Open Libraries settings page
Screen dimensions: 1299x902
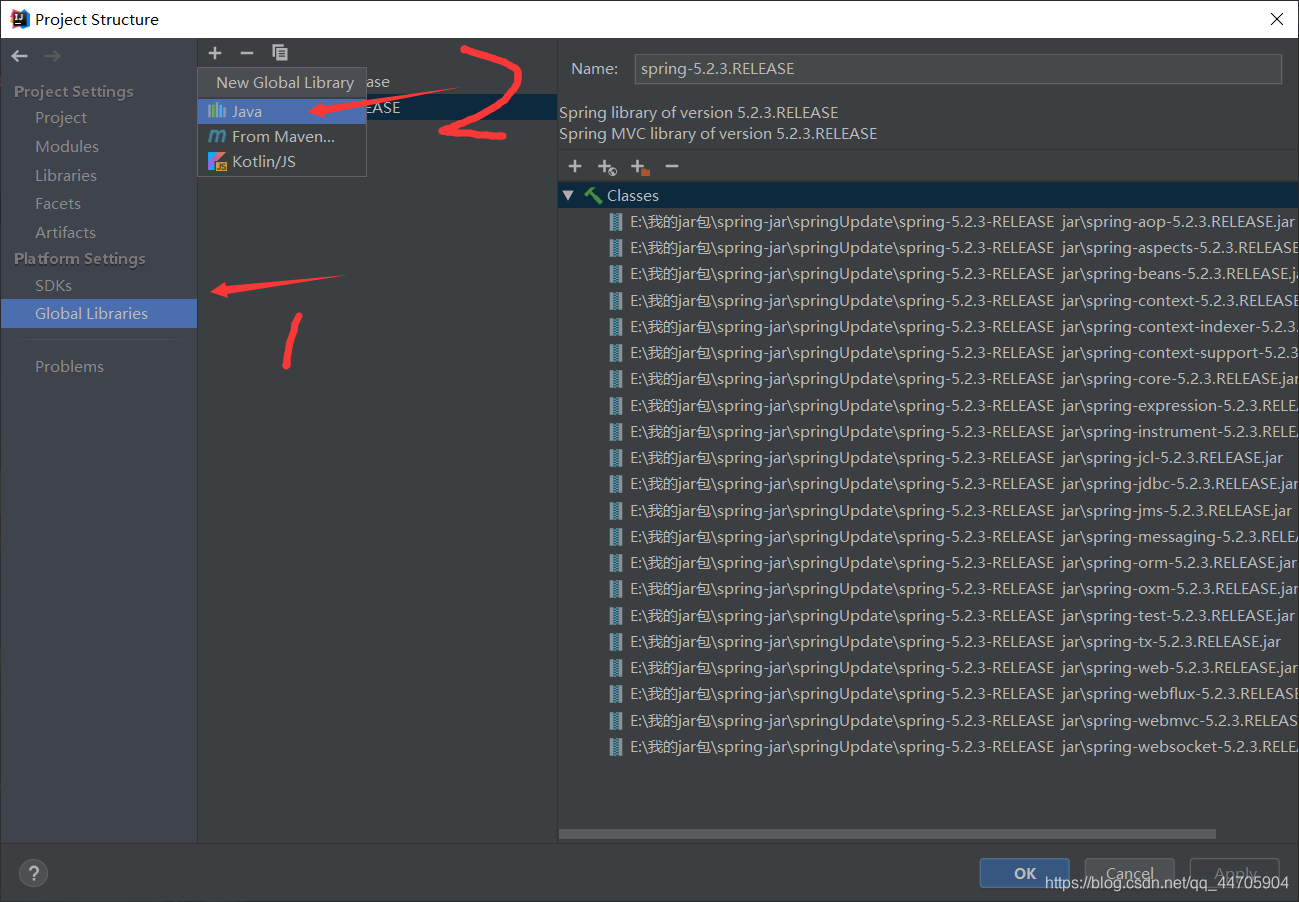(66, 175)
